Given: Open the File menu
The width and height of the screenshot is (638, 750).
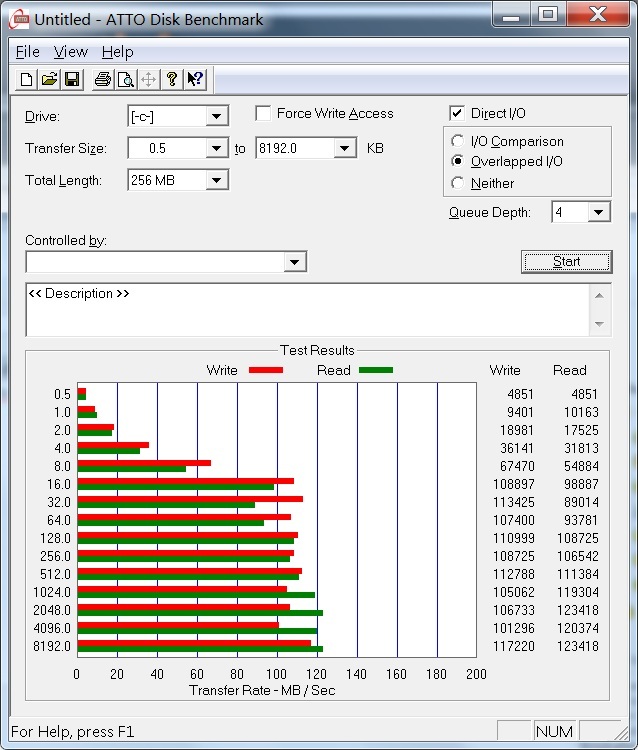Looking at the screenshot, I should pos(27,52).
